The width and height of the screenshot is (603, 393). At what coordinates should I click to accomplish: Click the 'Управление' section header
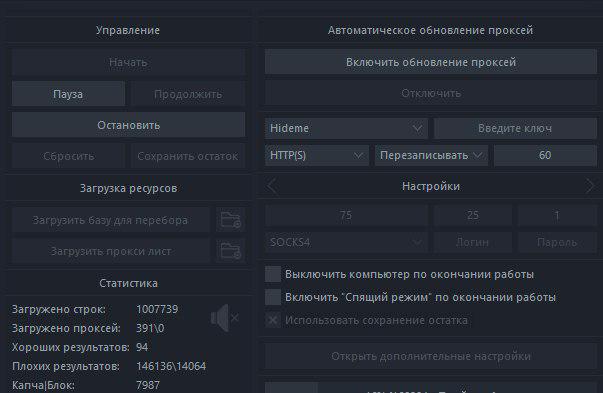coord(128,30)
